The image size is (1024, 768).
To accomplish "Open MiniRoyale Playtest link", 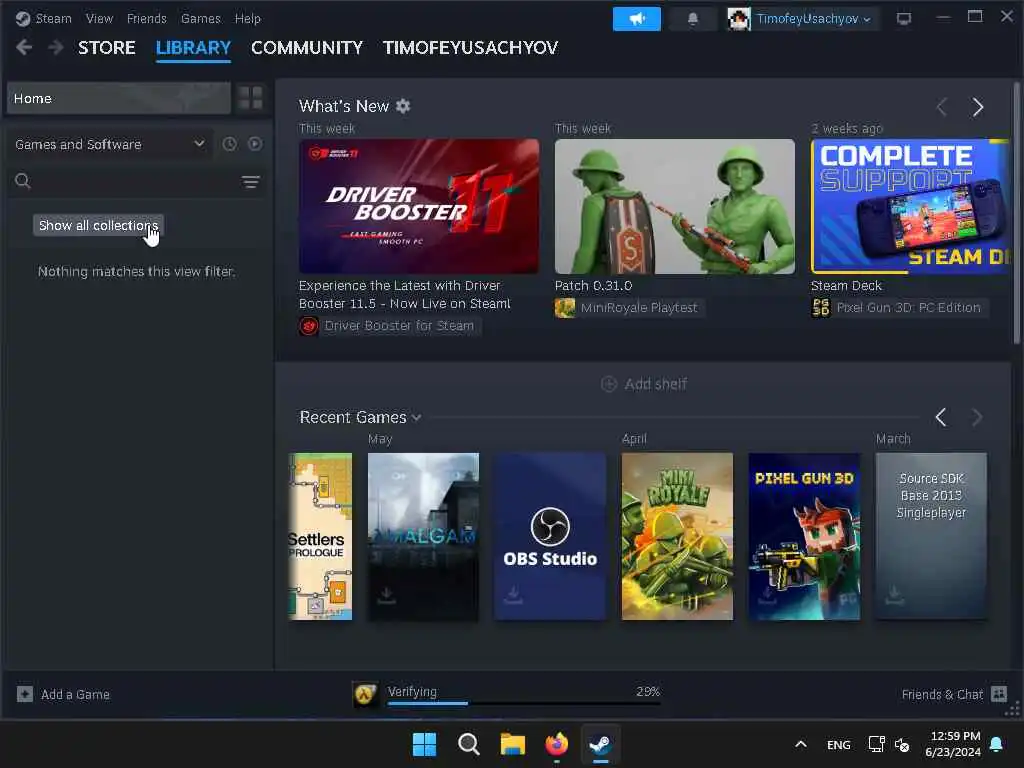I will tap(639, 308).
